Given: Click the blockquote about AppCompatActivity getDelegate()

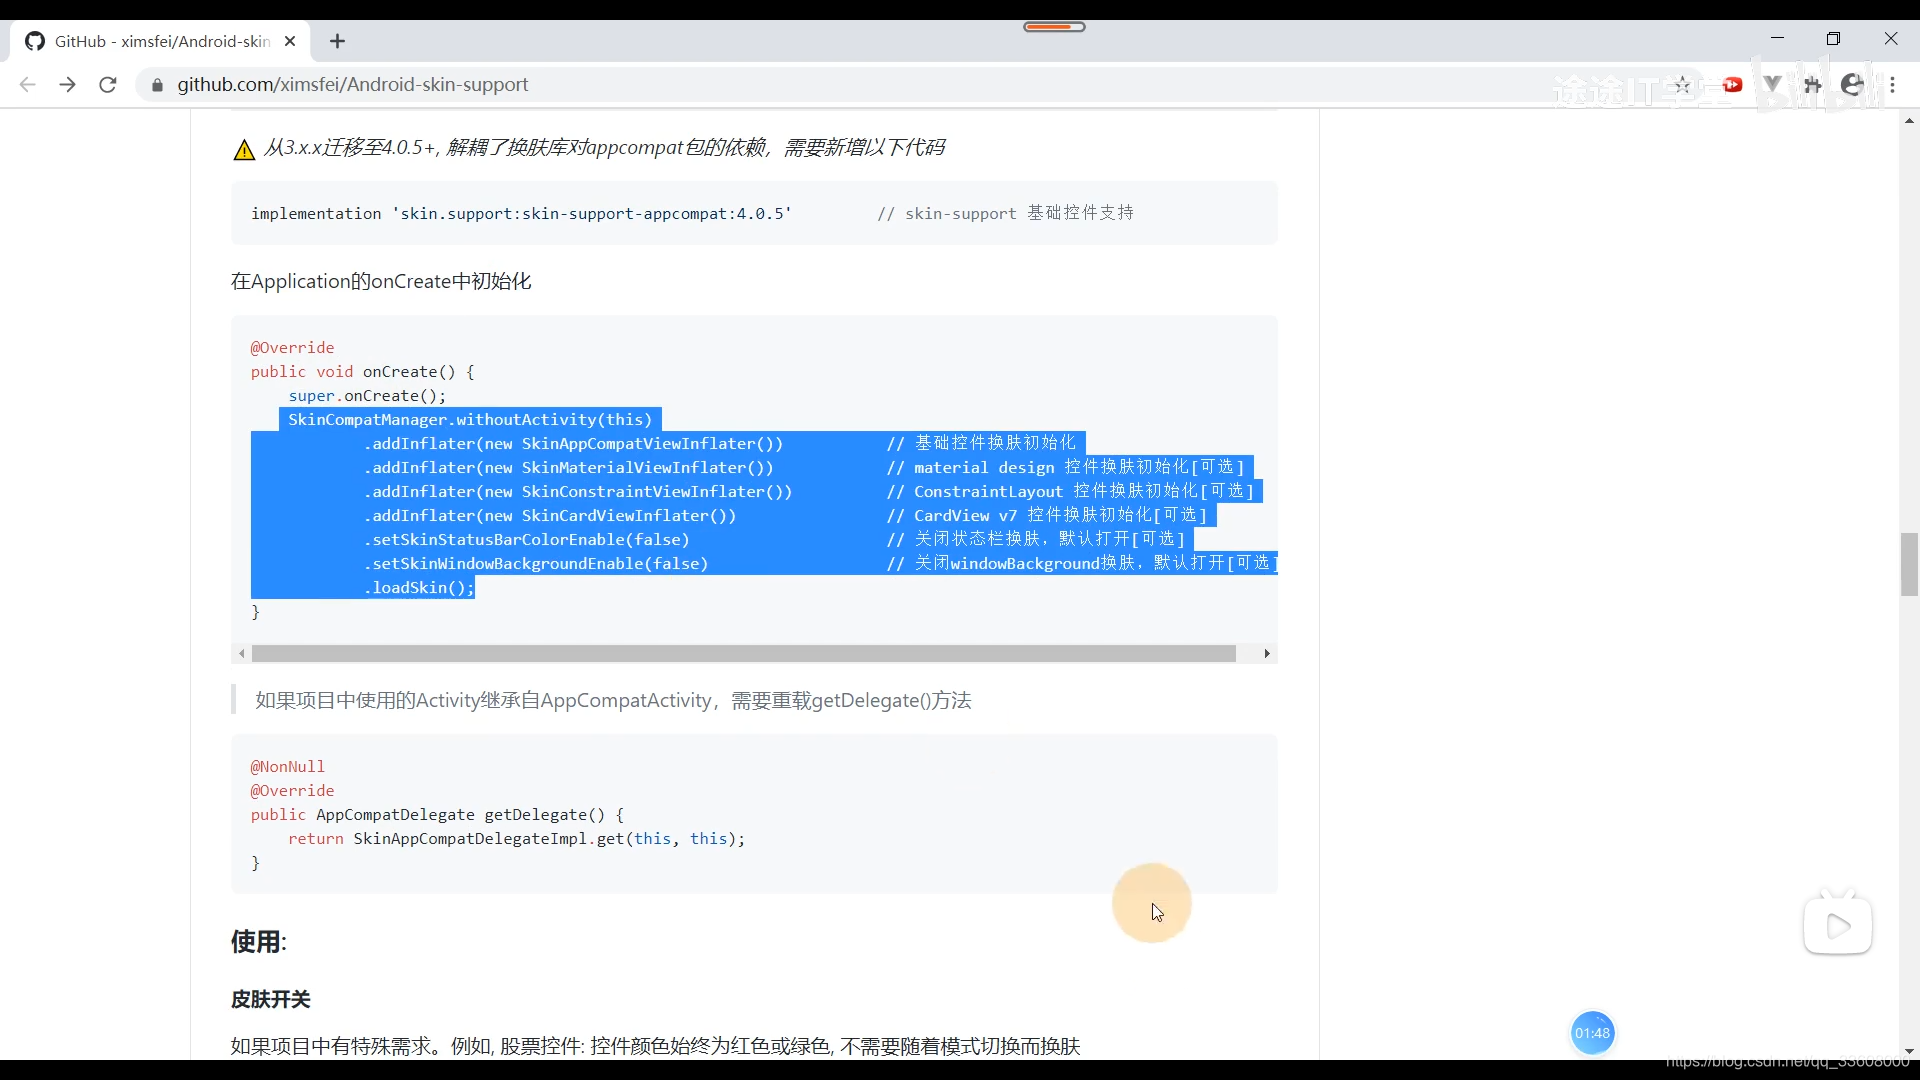Looking at the screenshot, I should [613, 700].
